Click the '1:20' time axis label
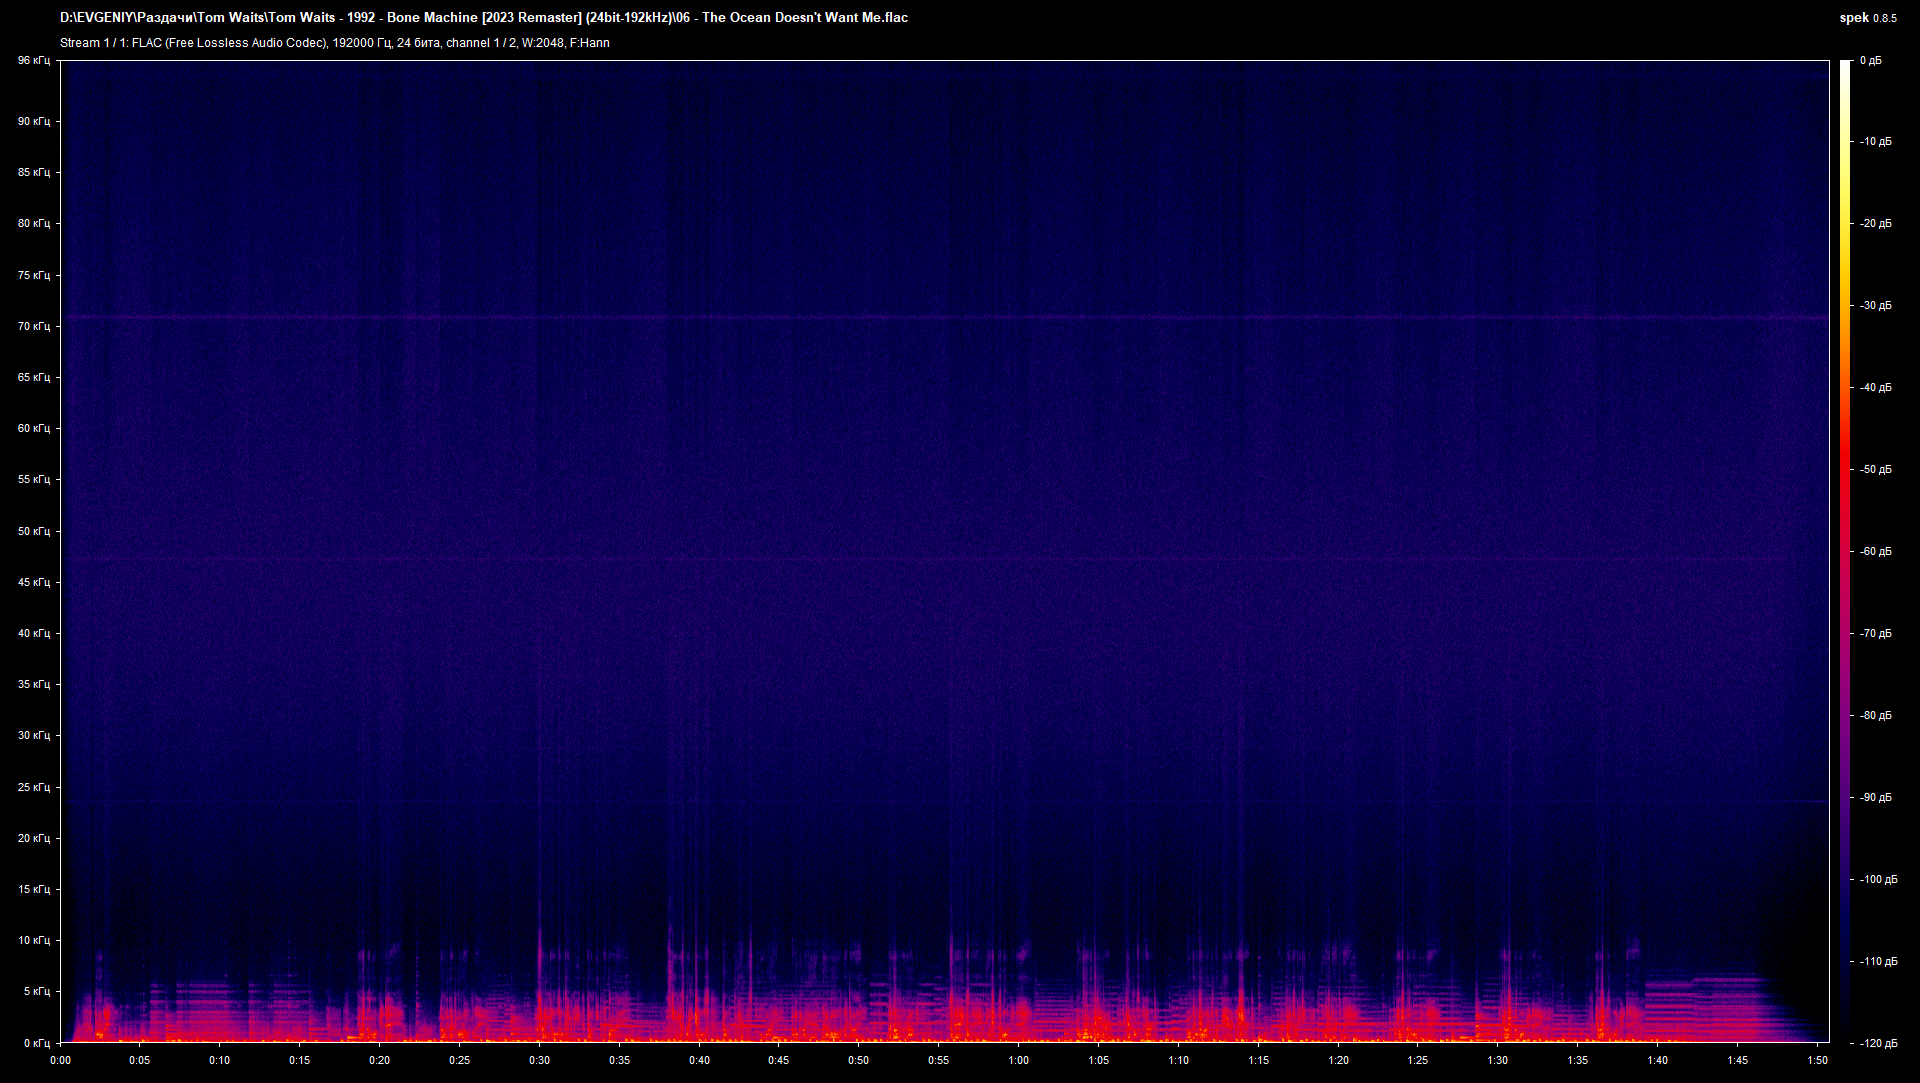 [1339, 1061]
